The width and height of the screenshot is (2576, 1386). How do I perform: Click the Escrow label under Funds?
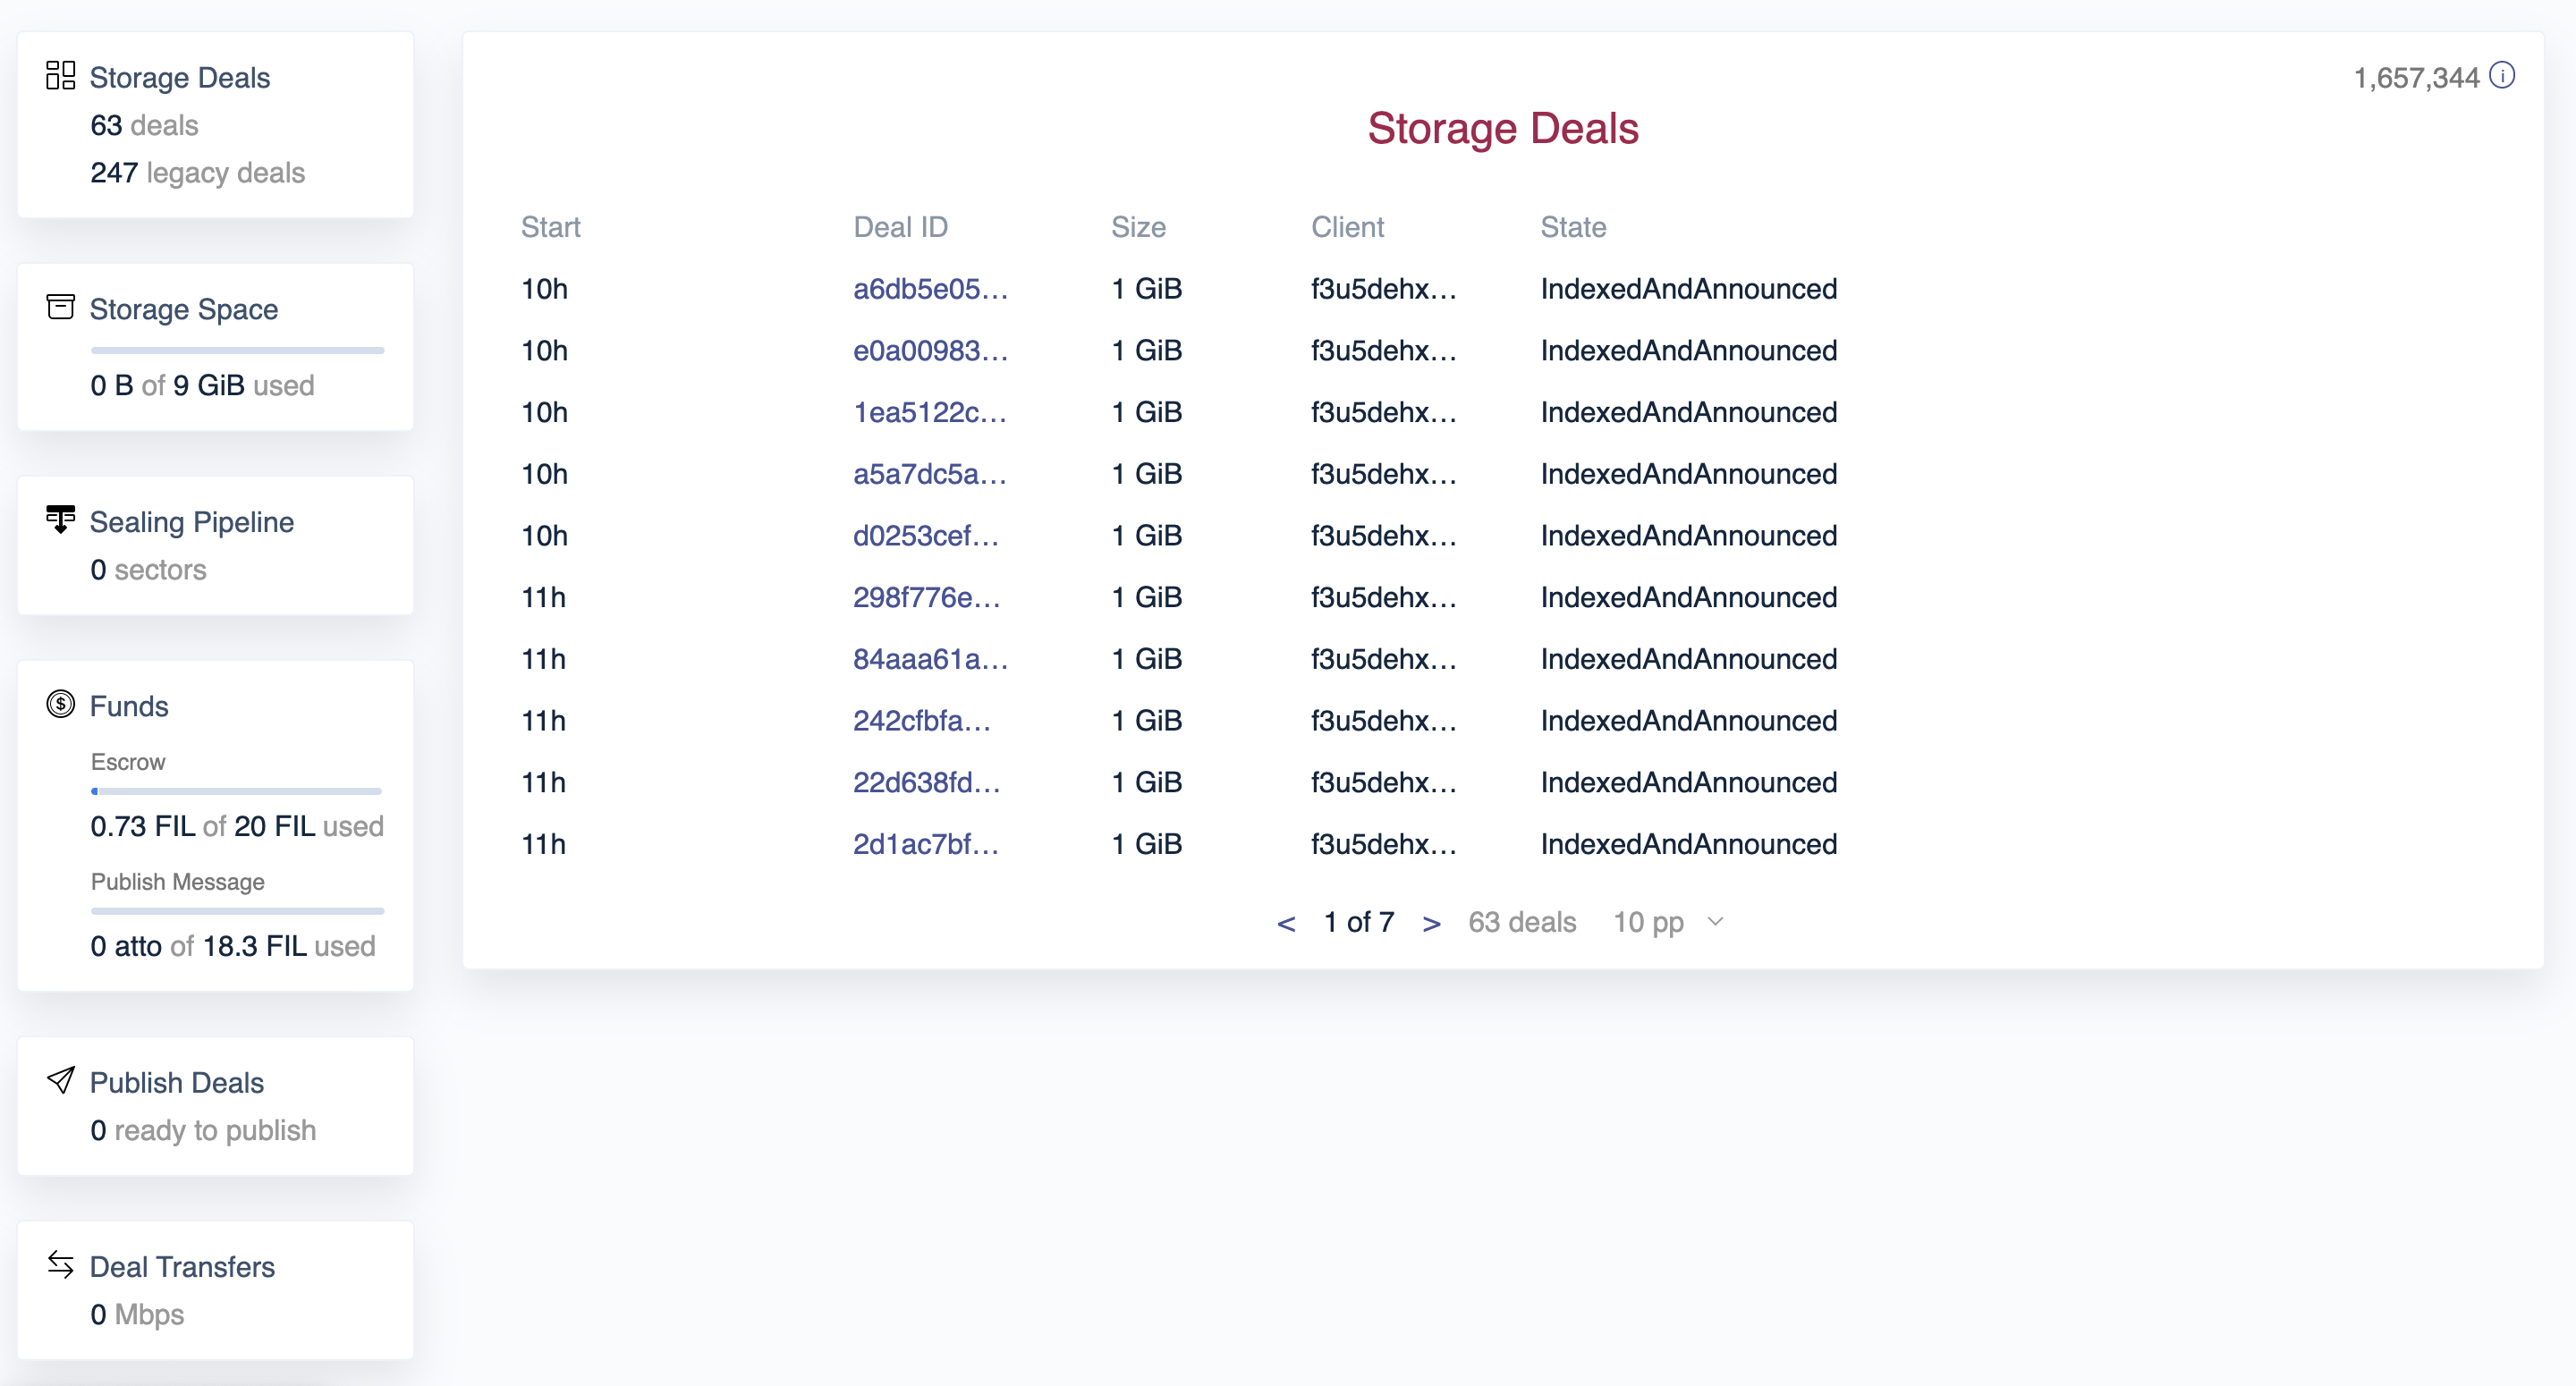click(128, 763)
